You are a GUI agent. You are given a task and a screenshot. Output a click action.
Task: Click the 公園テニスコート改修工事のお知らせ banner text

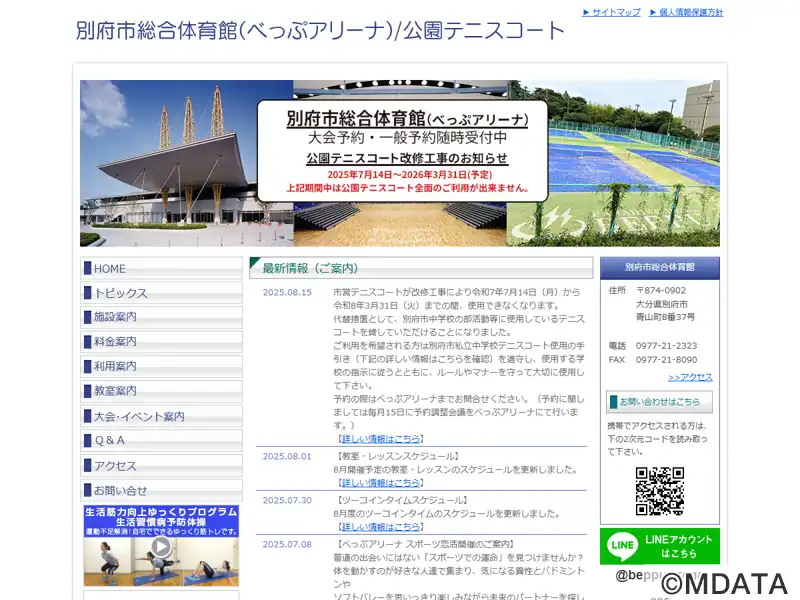(407, 158)
